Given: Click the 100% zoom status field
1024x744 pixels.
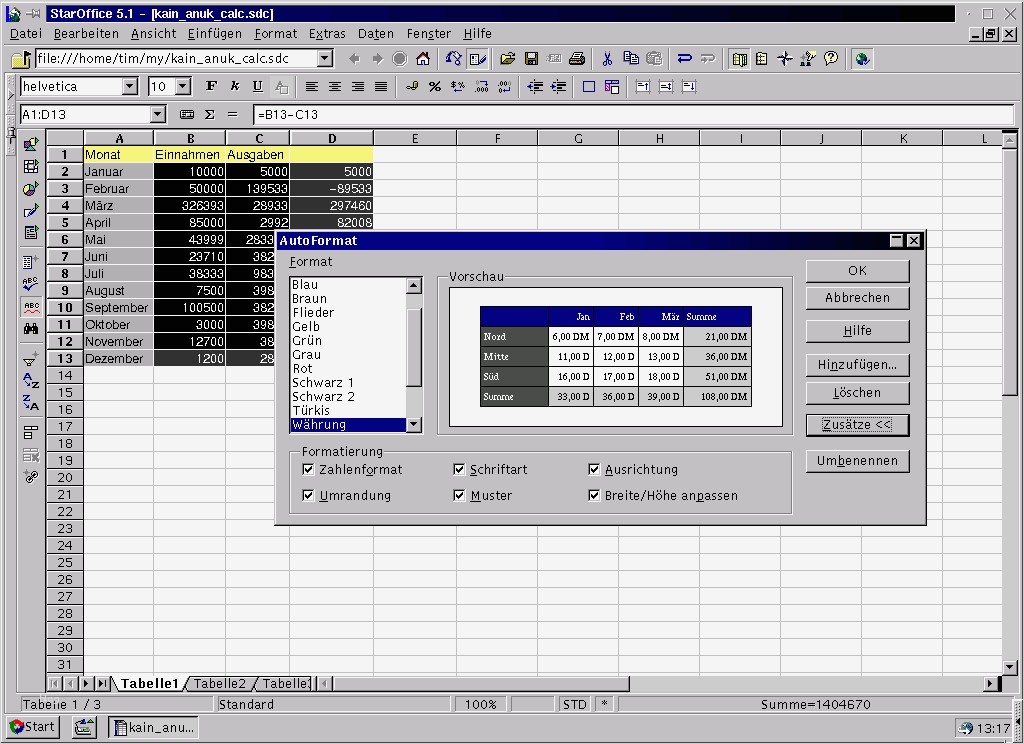Looking at the screenshot, I should [x=480, y=704].
